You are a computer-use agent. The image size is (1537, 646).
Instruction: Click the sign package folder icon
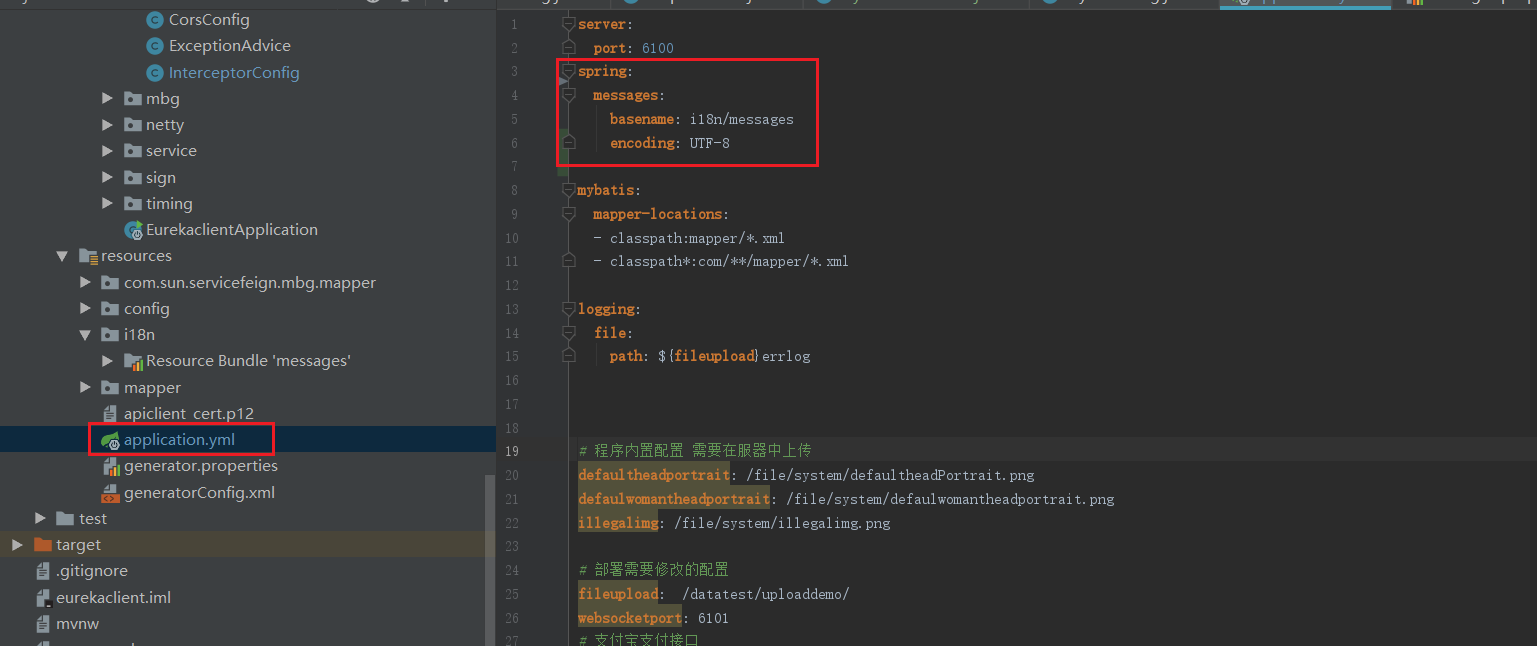[x=132, y=178]
